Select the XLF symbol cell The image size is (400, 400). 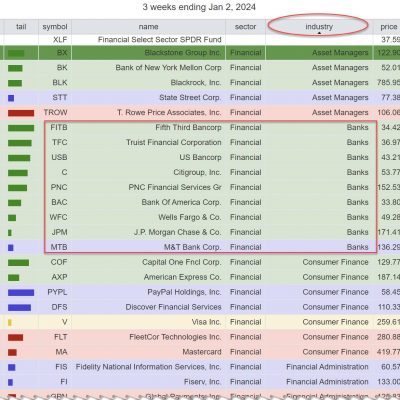60,40
